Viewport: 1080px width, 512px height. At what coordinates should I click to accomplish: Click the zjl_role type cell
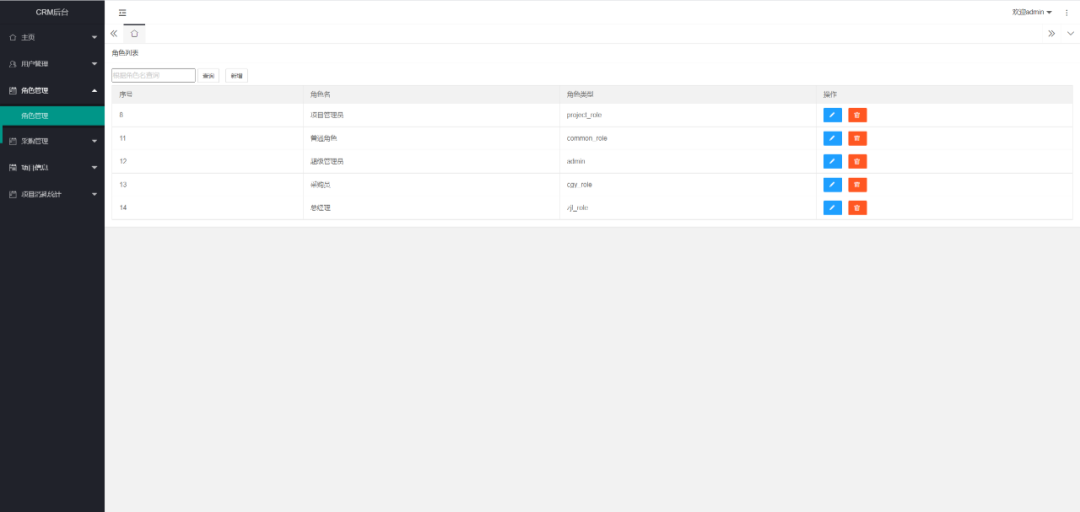(x=688, y=207)
